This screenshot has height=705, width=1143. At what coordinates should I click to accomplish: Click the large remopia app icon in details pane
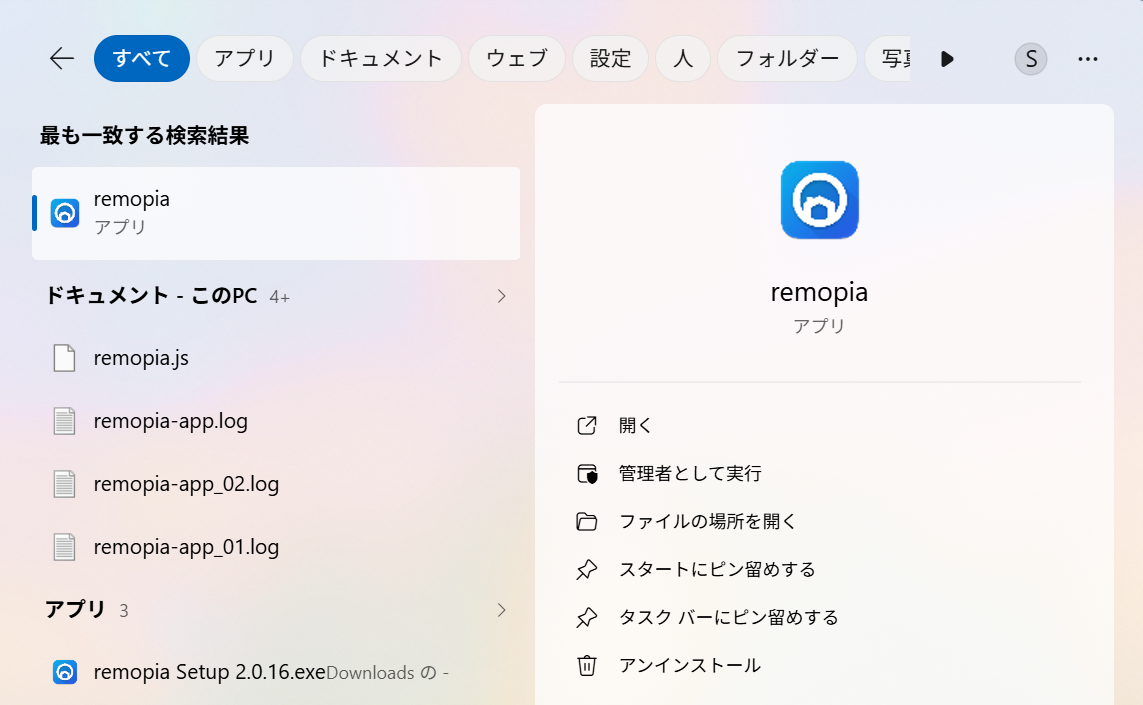(819, 200)
